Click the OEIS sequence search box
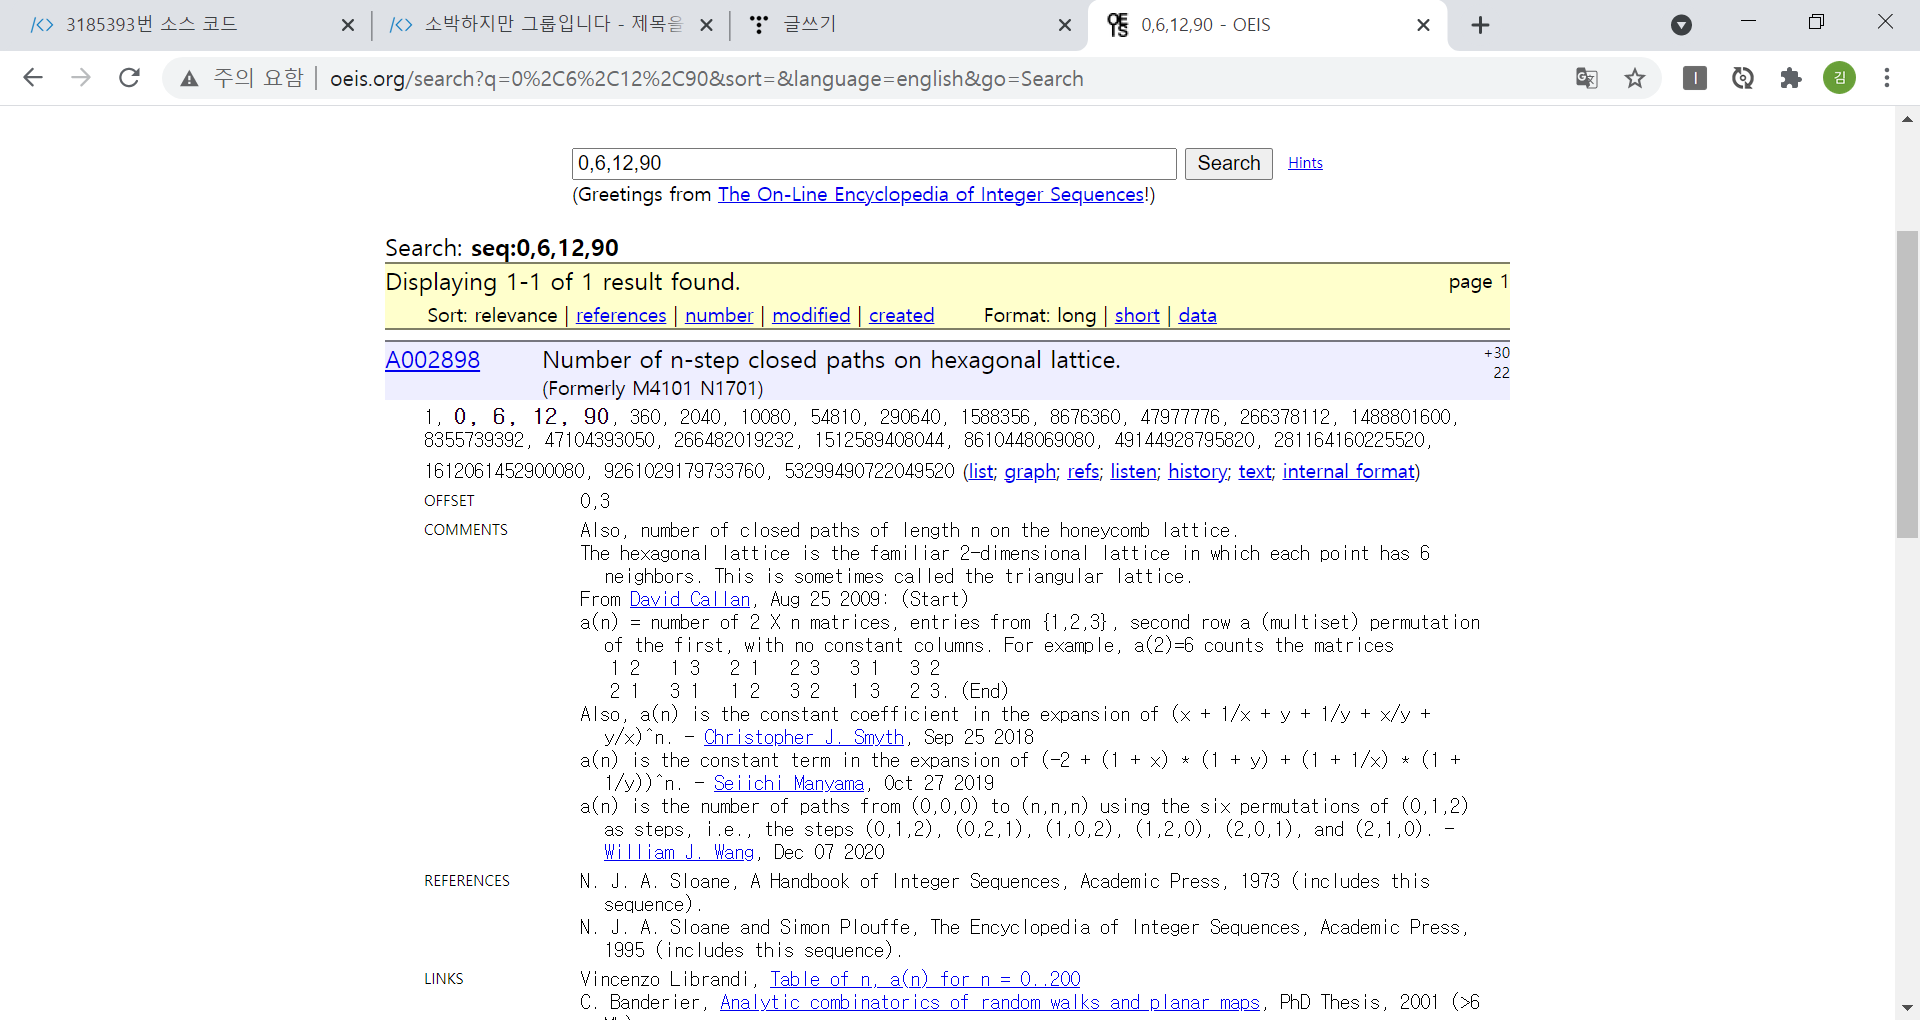The image size is (1920, 1020). (874, 163)
